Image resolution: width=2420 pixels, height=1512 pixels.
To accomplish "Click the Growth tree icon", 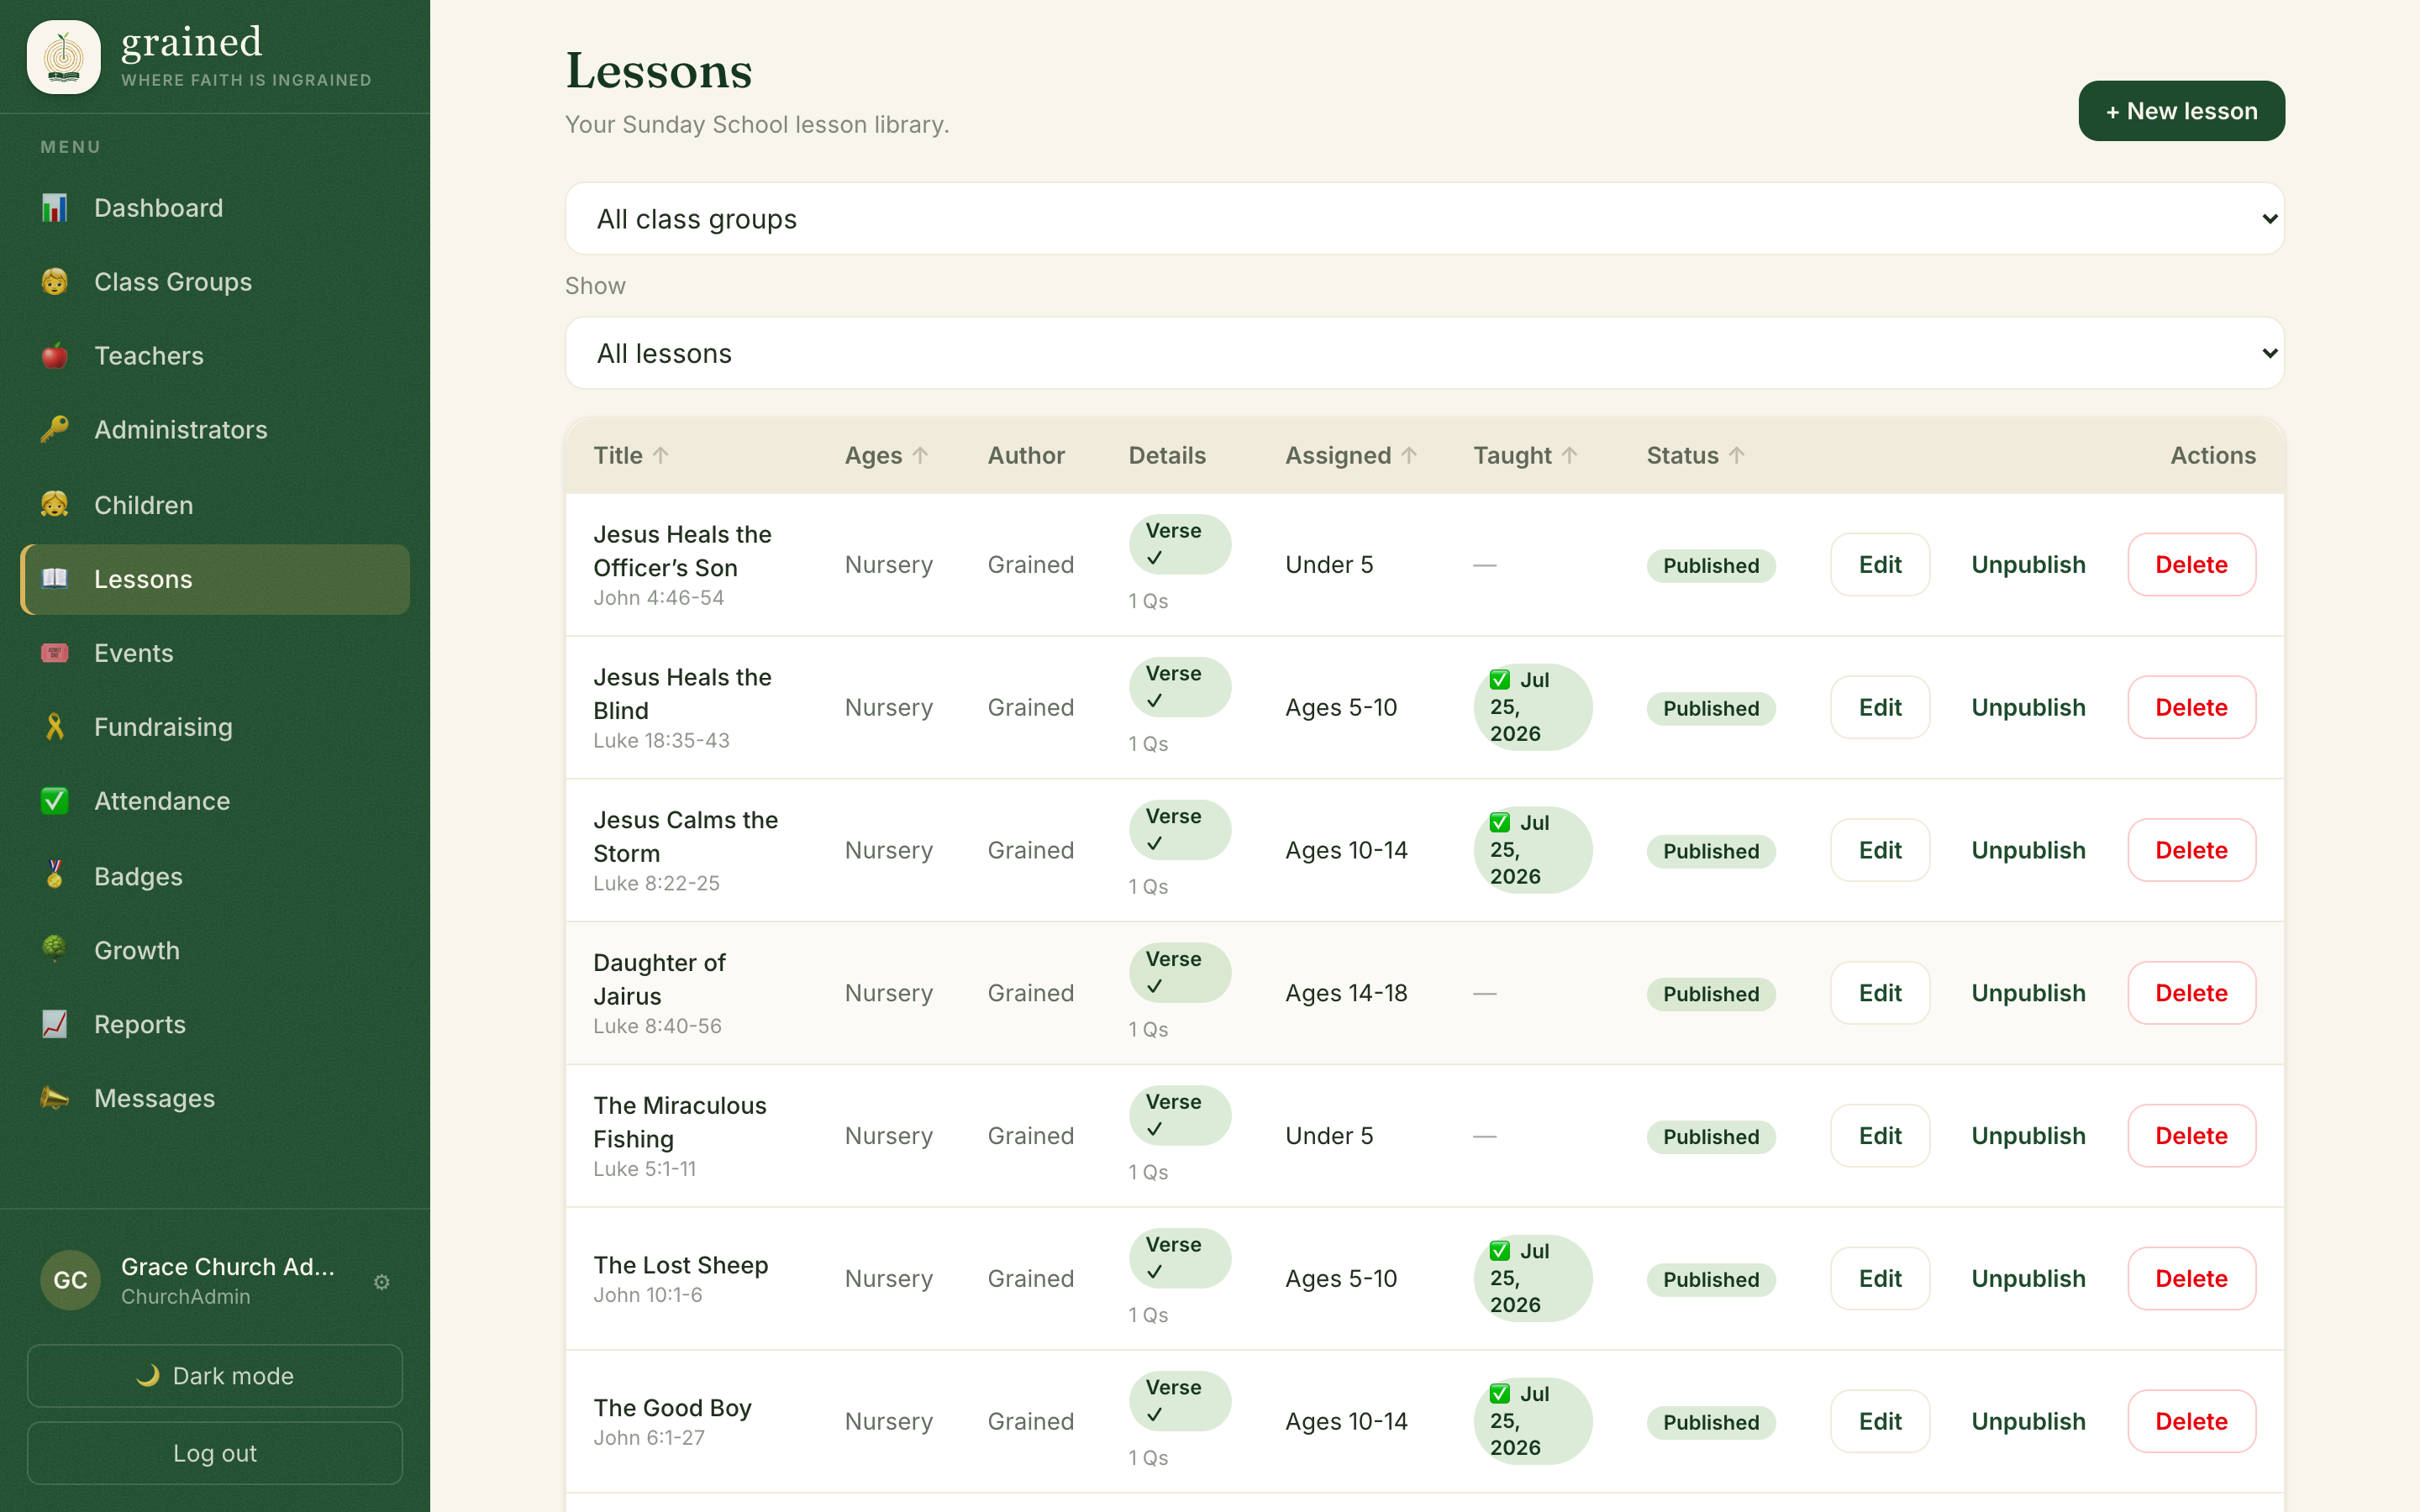I will click(x=54, y=950).
